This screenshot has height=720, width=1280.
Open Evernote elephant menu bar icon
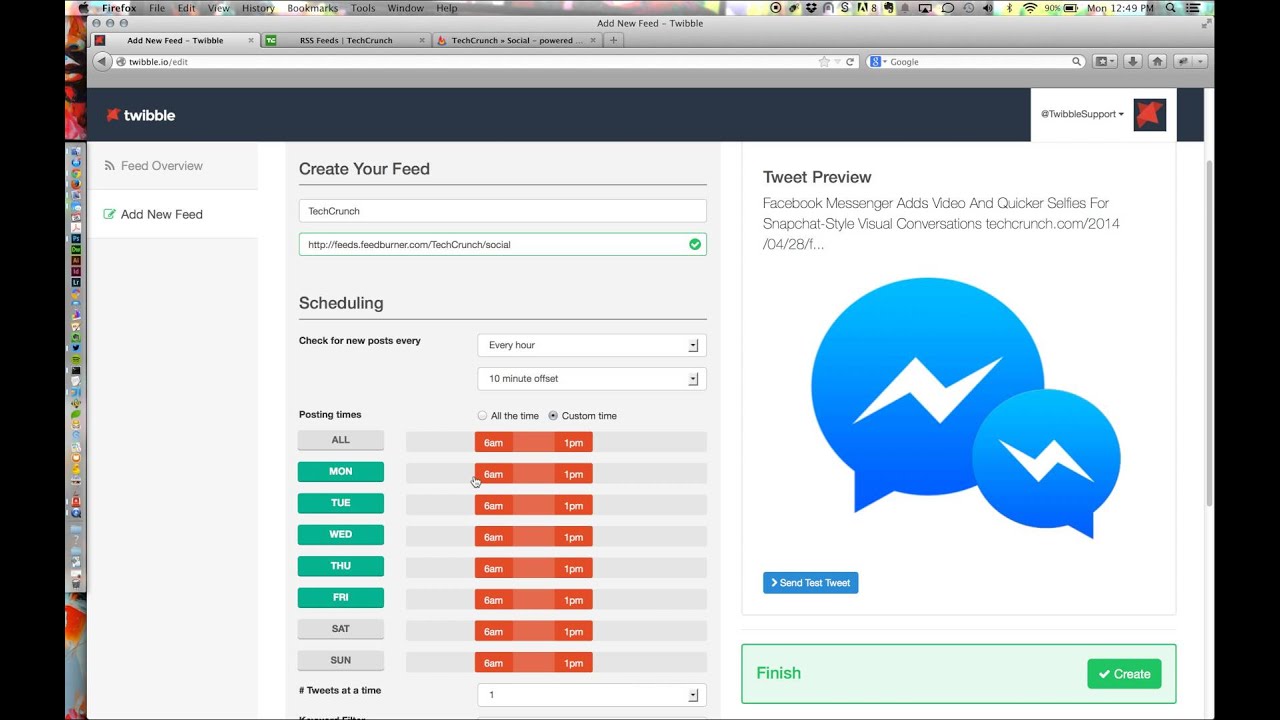point(889,8)
